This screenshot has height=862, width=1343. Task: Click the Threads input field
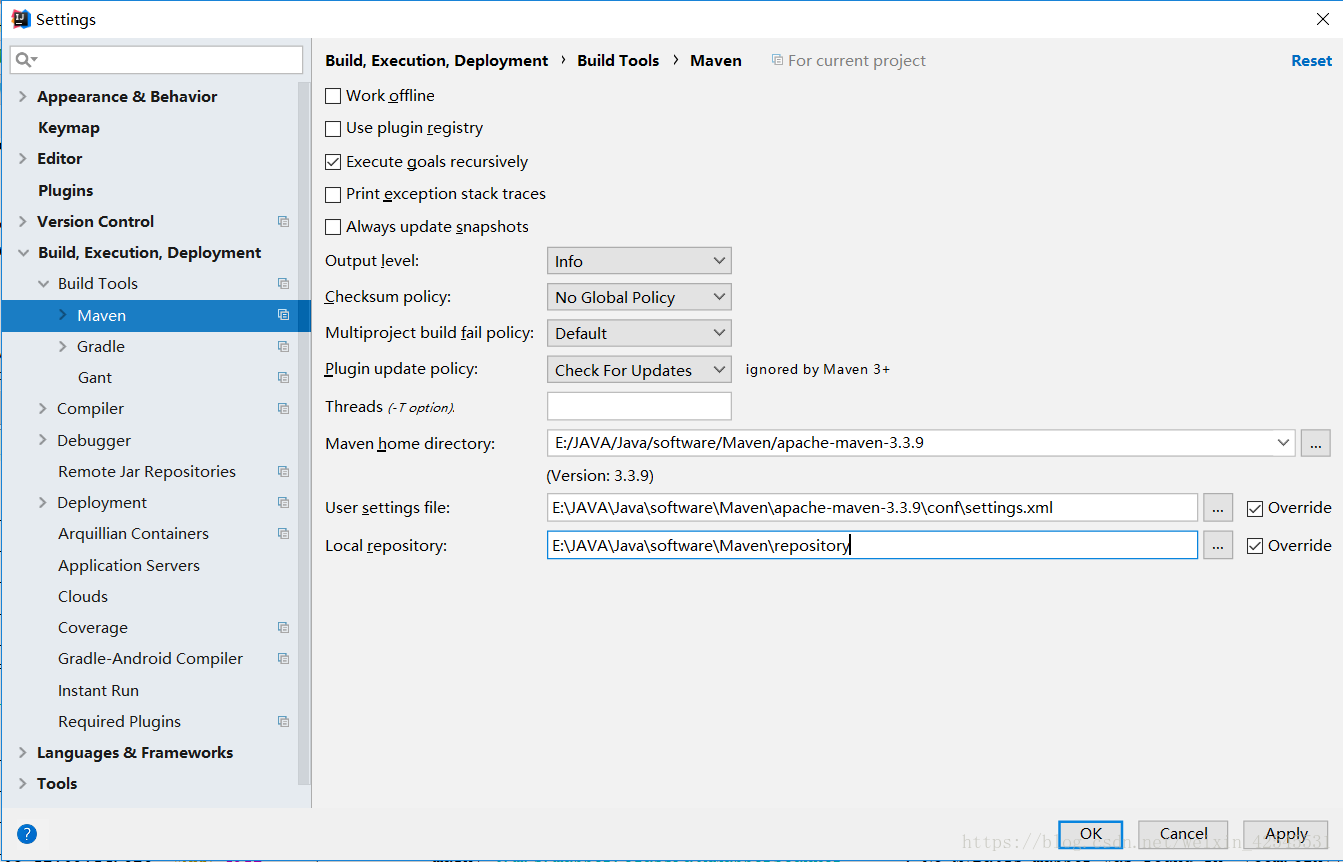coord(639,406)
